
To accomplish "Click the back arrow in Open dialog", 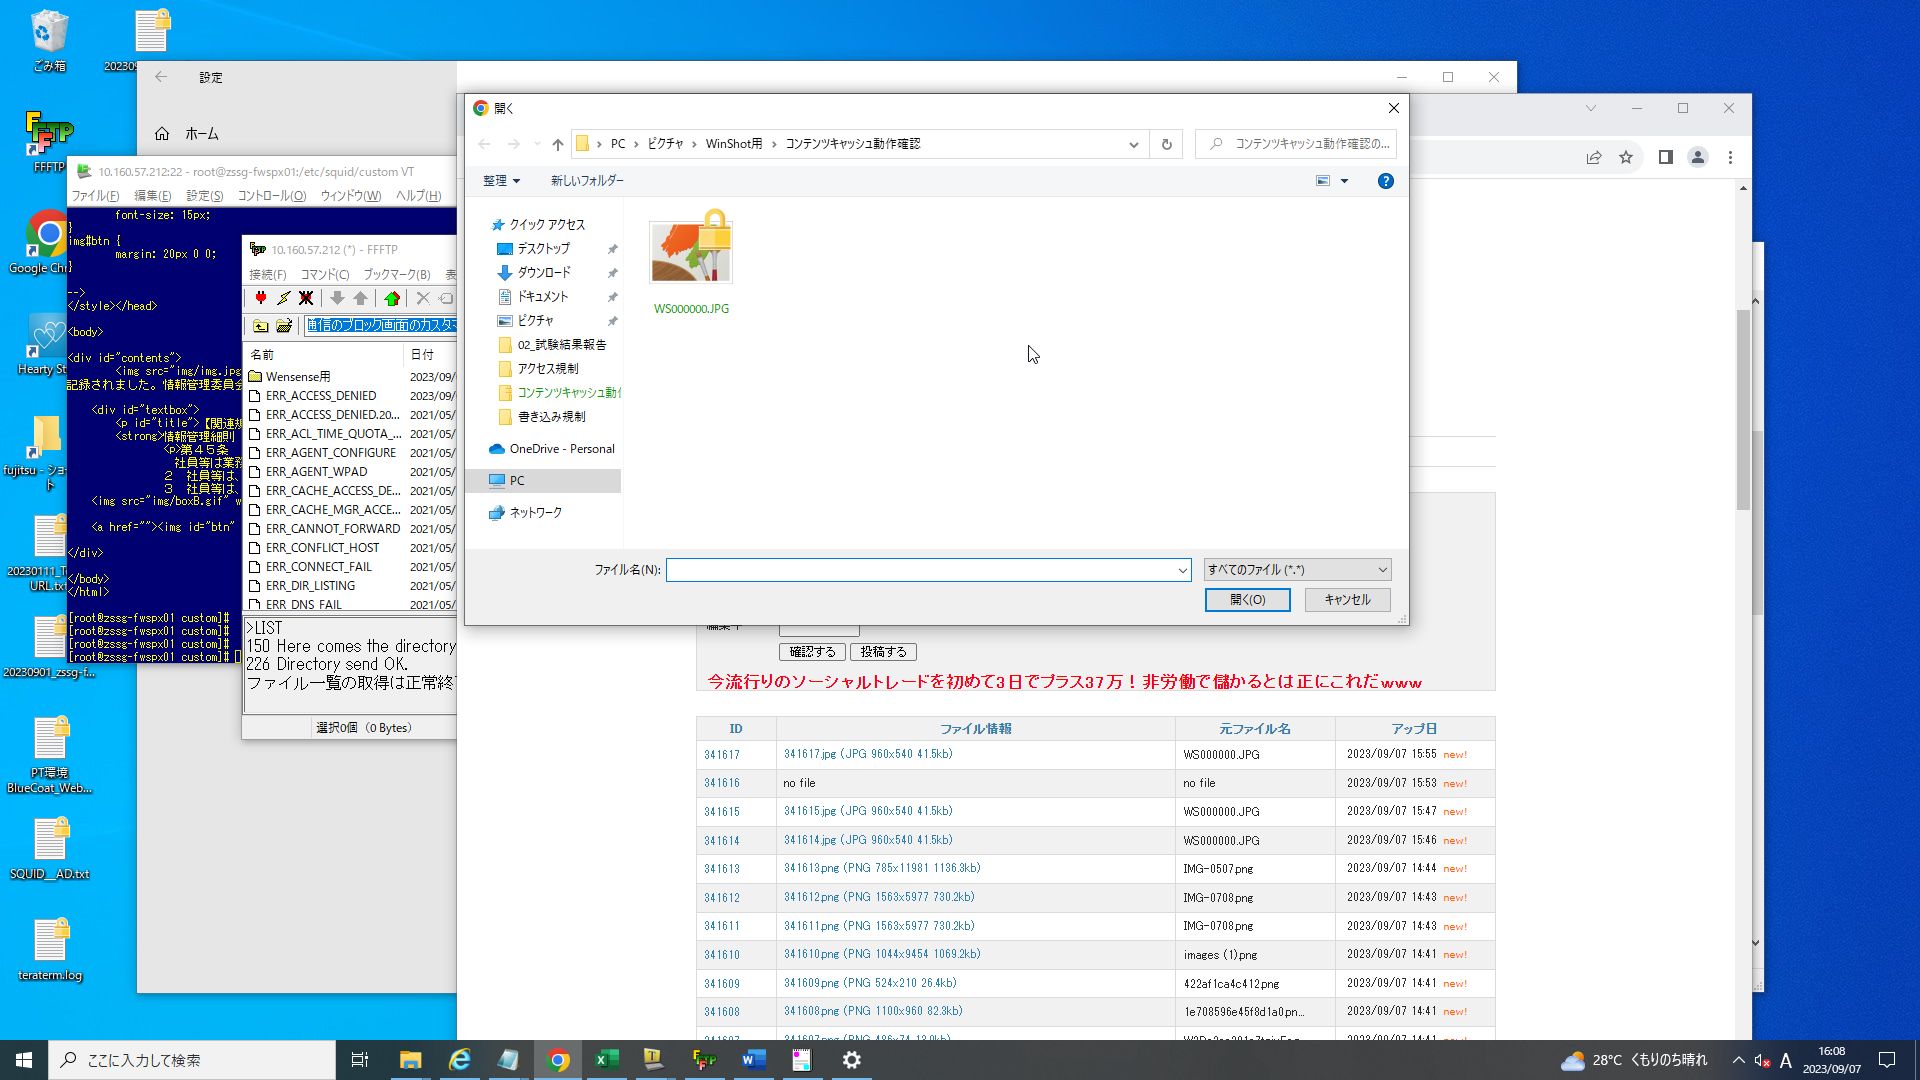I will (x=484, y=144).
